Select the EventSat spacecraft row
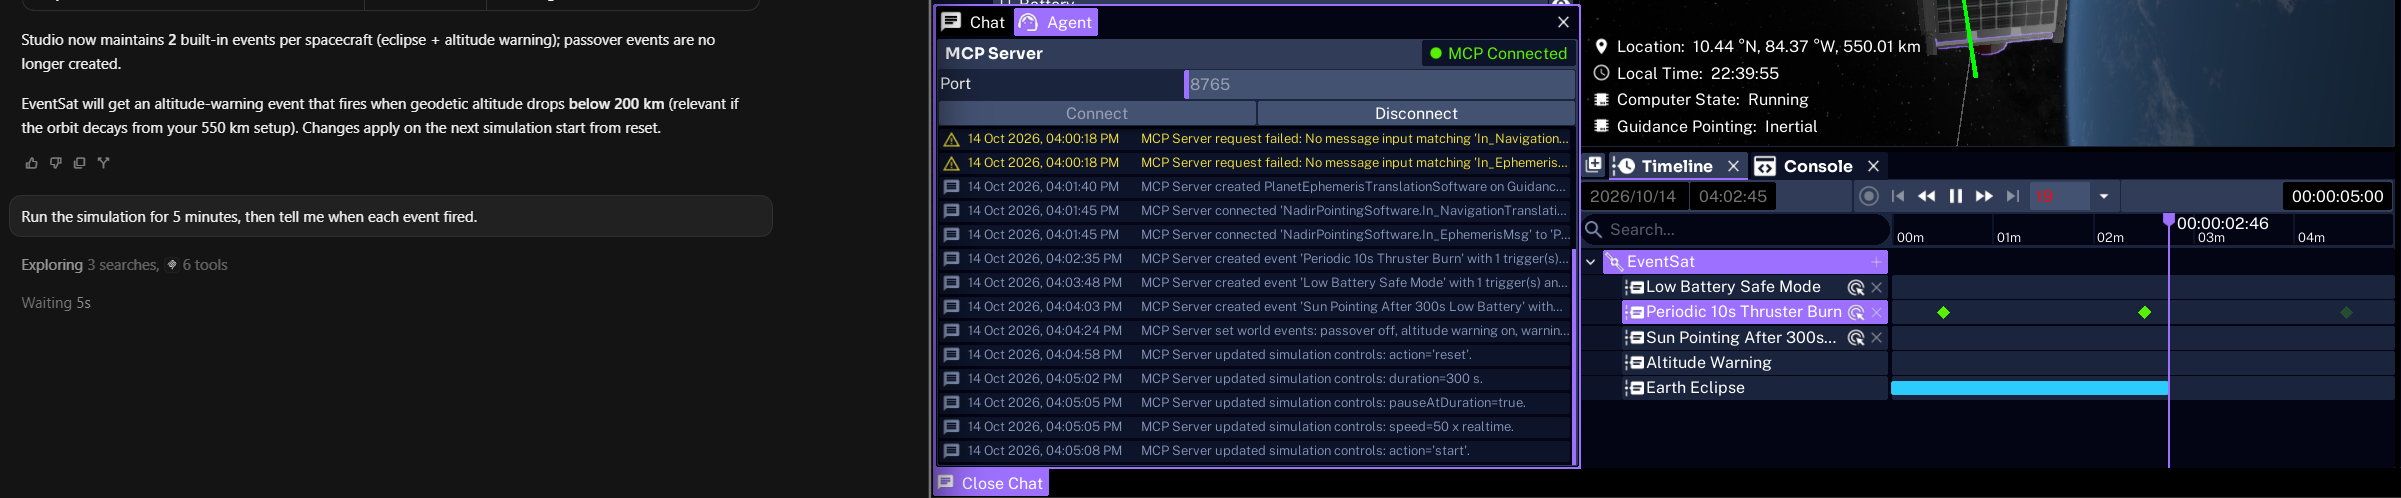Viewport: 2401px width, 498px height. (1745, 262)
